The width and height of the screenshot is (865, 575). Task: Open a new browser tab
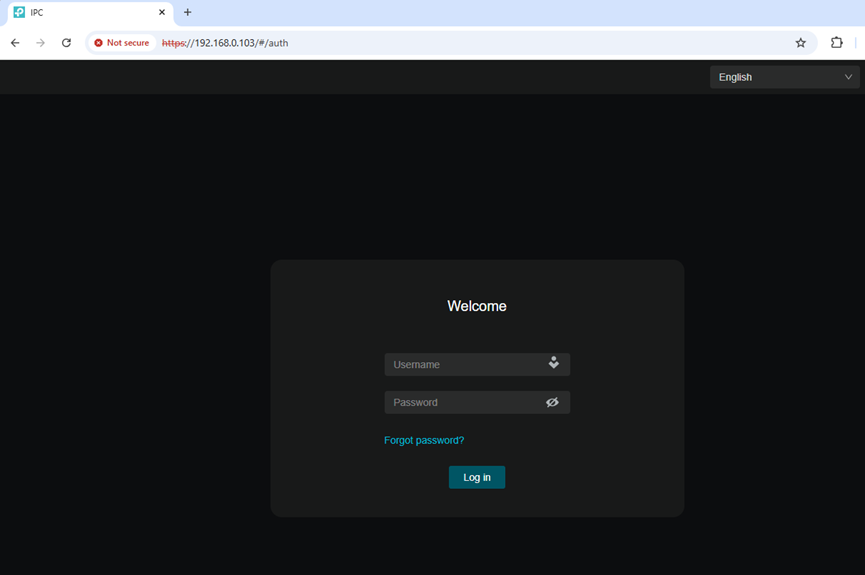pos(188,12)
